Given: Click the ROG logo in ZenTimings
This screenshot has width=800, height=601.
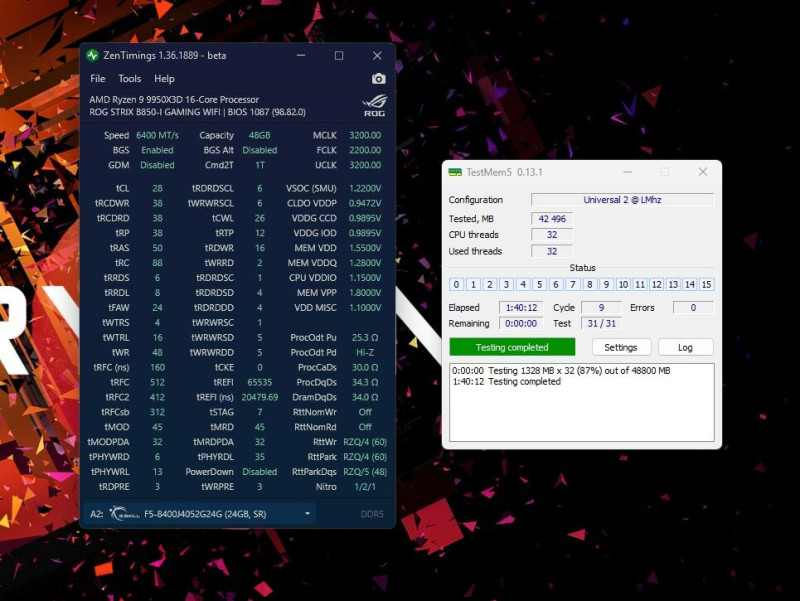Looking at the screenshot, I should (x=375, y=106).
